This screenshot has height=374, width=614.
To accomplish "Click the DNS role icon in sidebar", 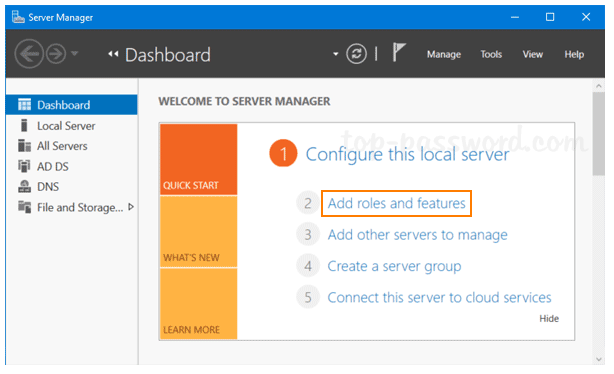I will point(24,186).
